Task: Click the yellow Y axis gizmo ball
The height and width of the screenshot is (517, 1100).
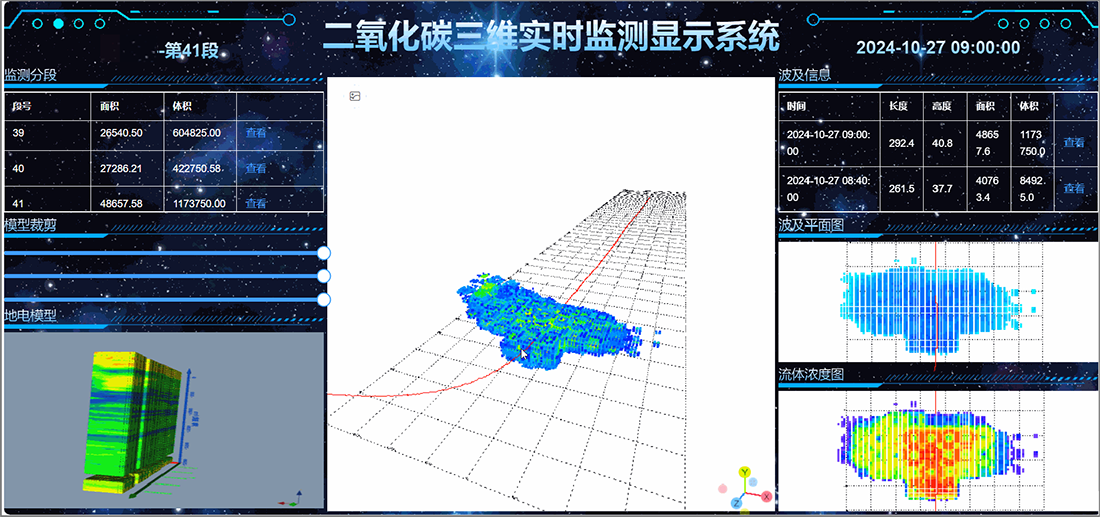Action: coord(744,472)
